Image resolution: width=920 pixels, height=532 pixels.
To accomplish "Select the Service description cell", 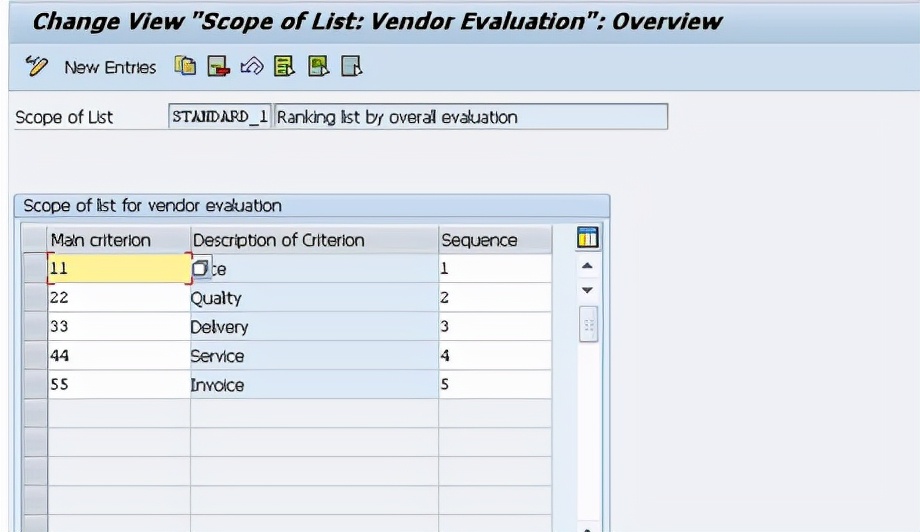I will click(314, 355).
